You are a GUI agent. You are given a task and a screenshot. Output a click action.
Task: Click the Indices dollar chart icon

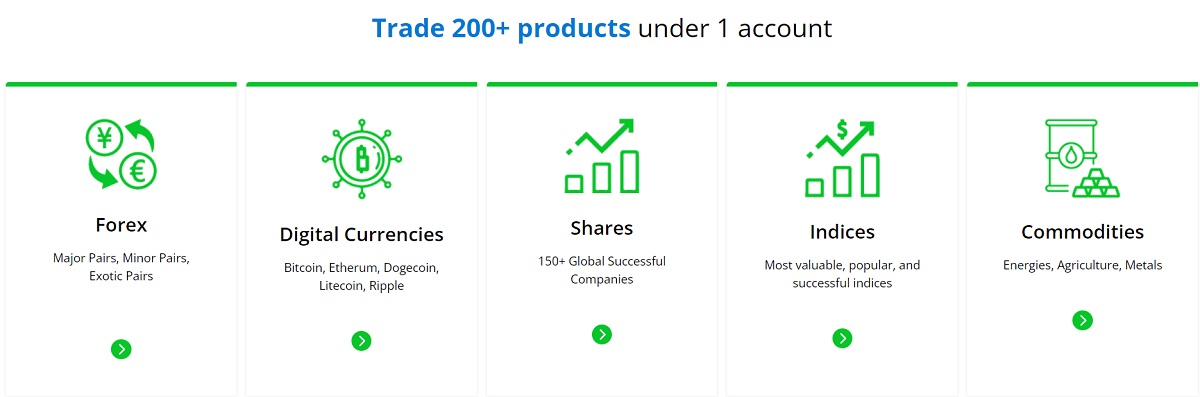[x=842, y=158]
